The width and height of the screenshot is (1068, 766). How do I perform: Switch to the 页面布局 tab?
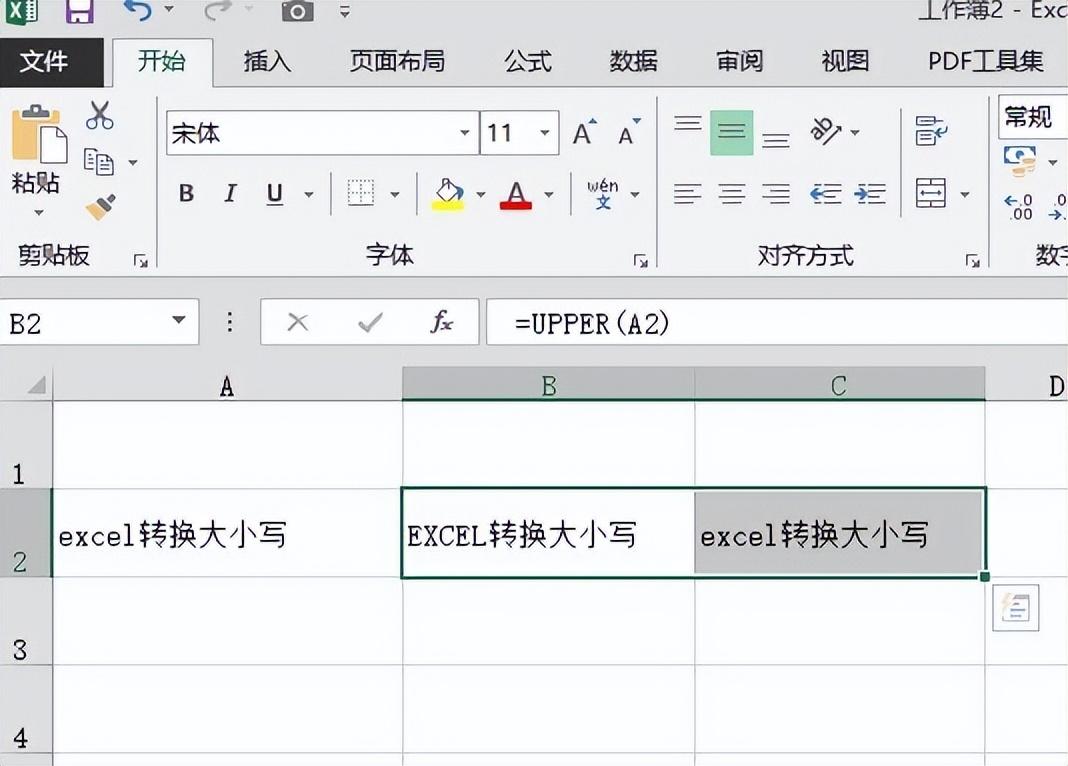point(397,62)
